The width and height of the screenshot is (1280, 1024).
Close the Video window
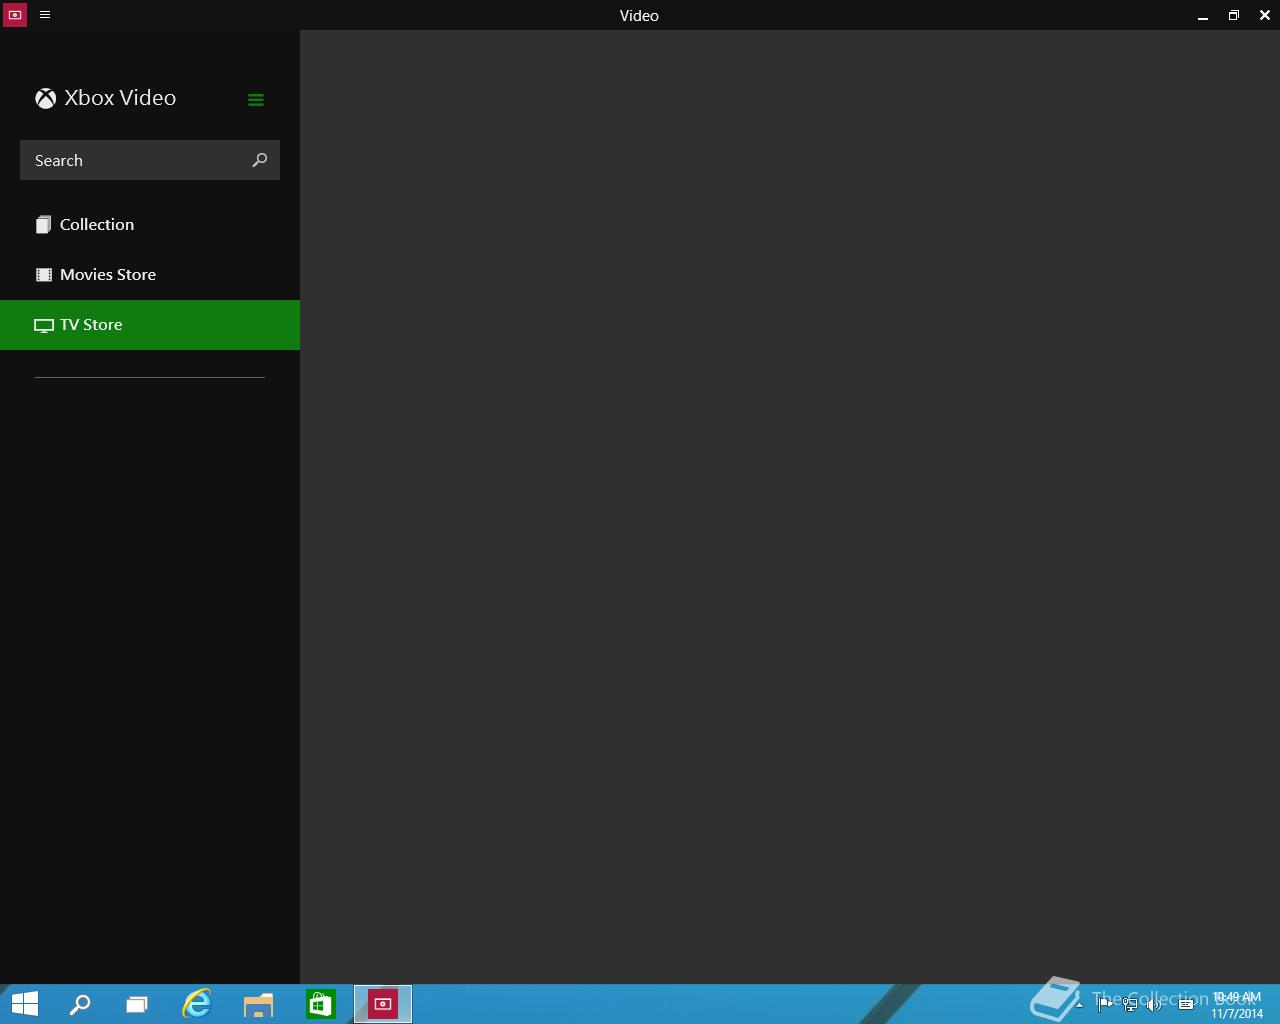pos(1265,15)
